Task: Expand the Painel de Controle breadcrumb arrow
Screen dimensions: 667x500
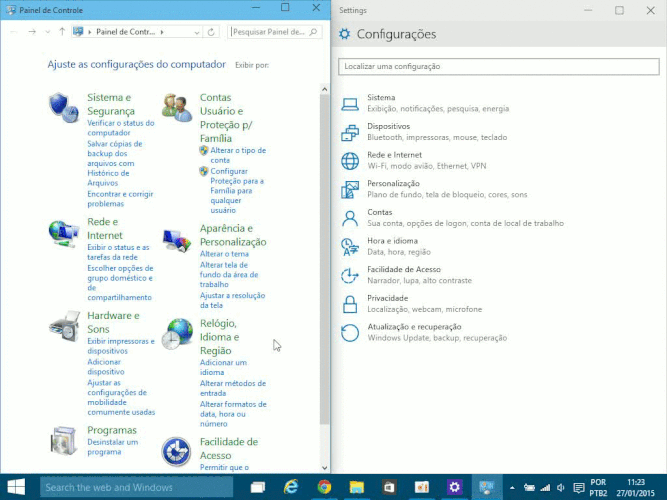Action: tap(162, 32)
